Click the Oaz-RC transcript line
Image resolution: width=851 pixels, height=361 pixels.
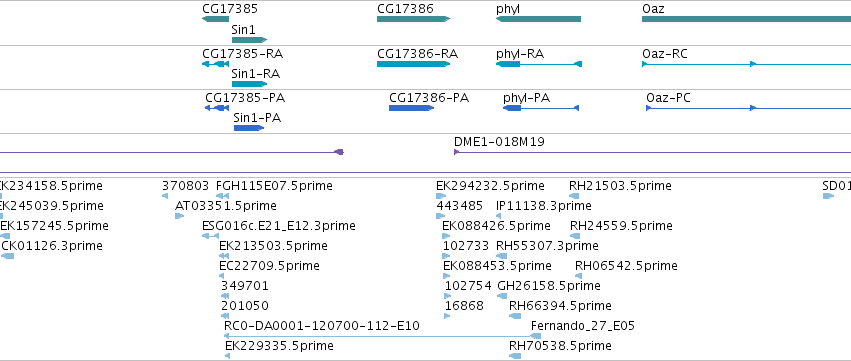(746, 64)
